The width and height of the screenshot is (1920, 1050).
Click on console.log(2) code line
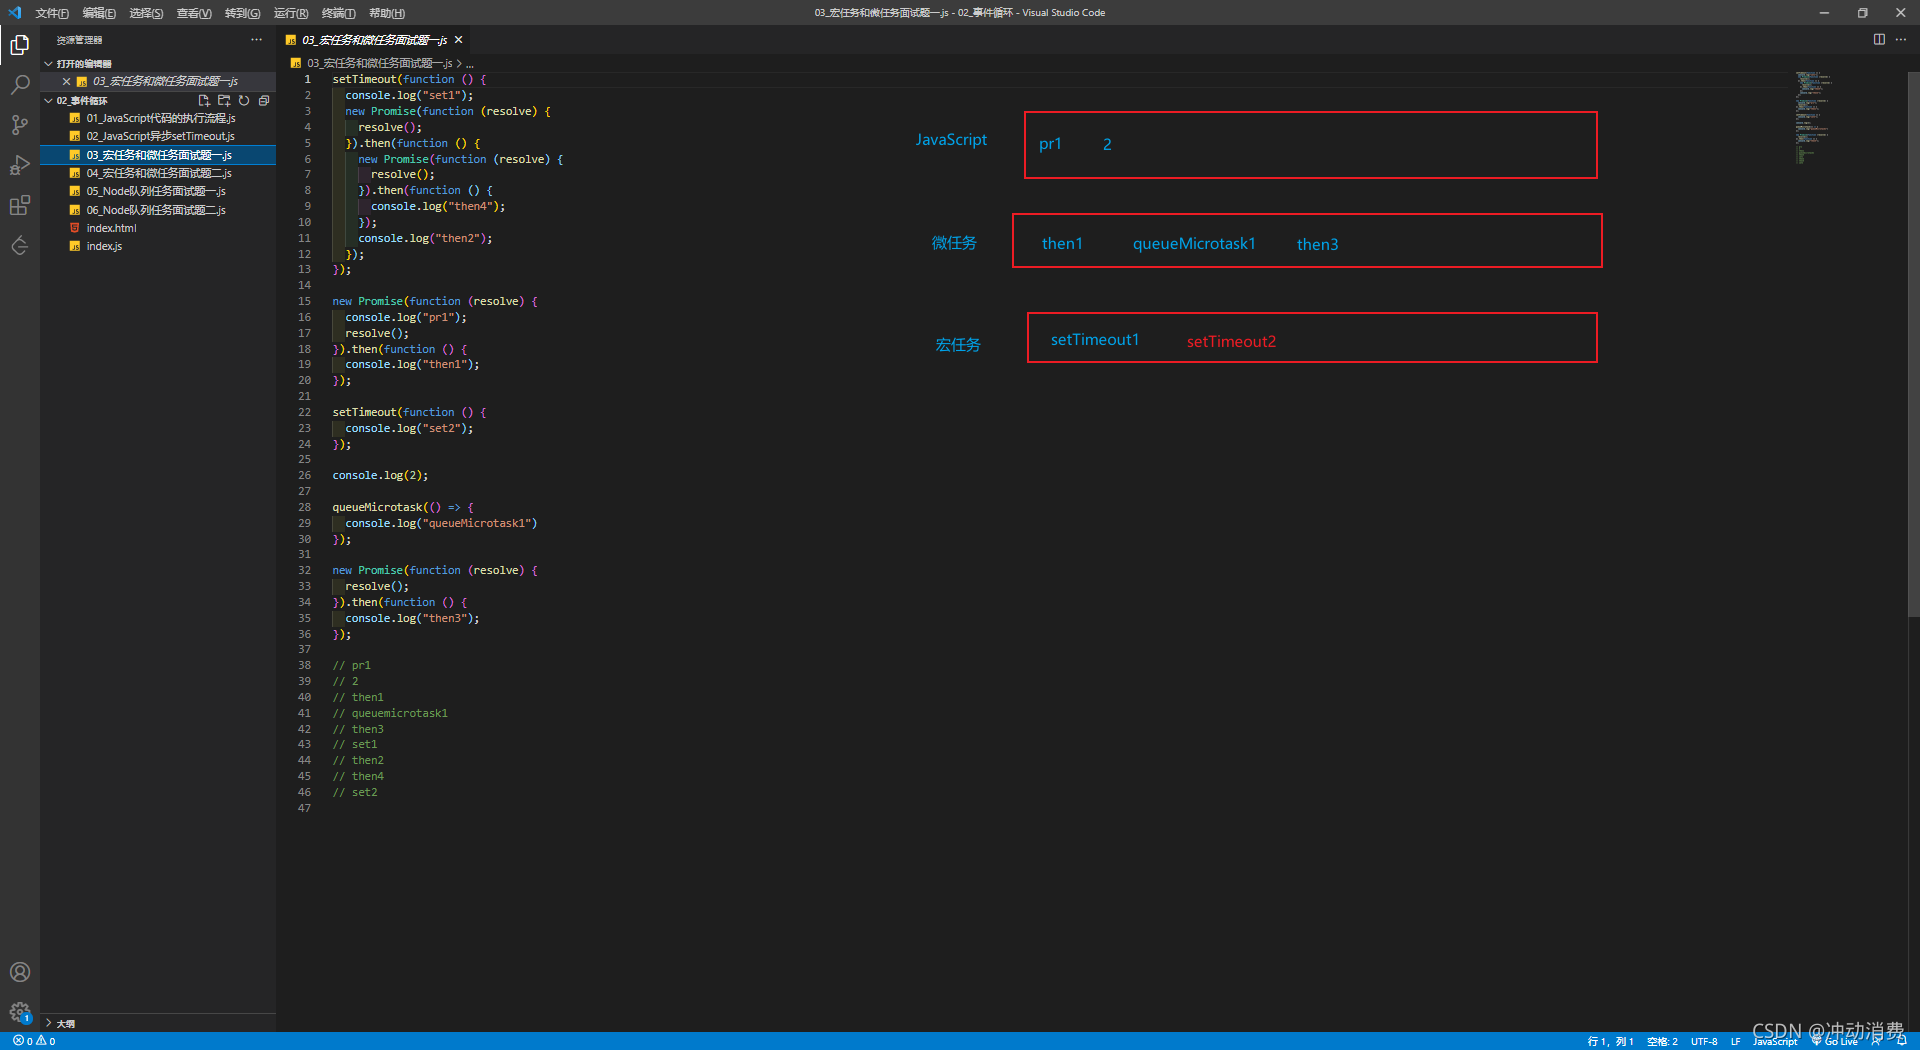pos(380,475)
